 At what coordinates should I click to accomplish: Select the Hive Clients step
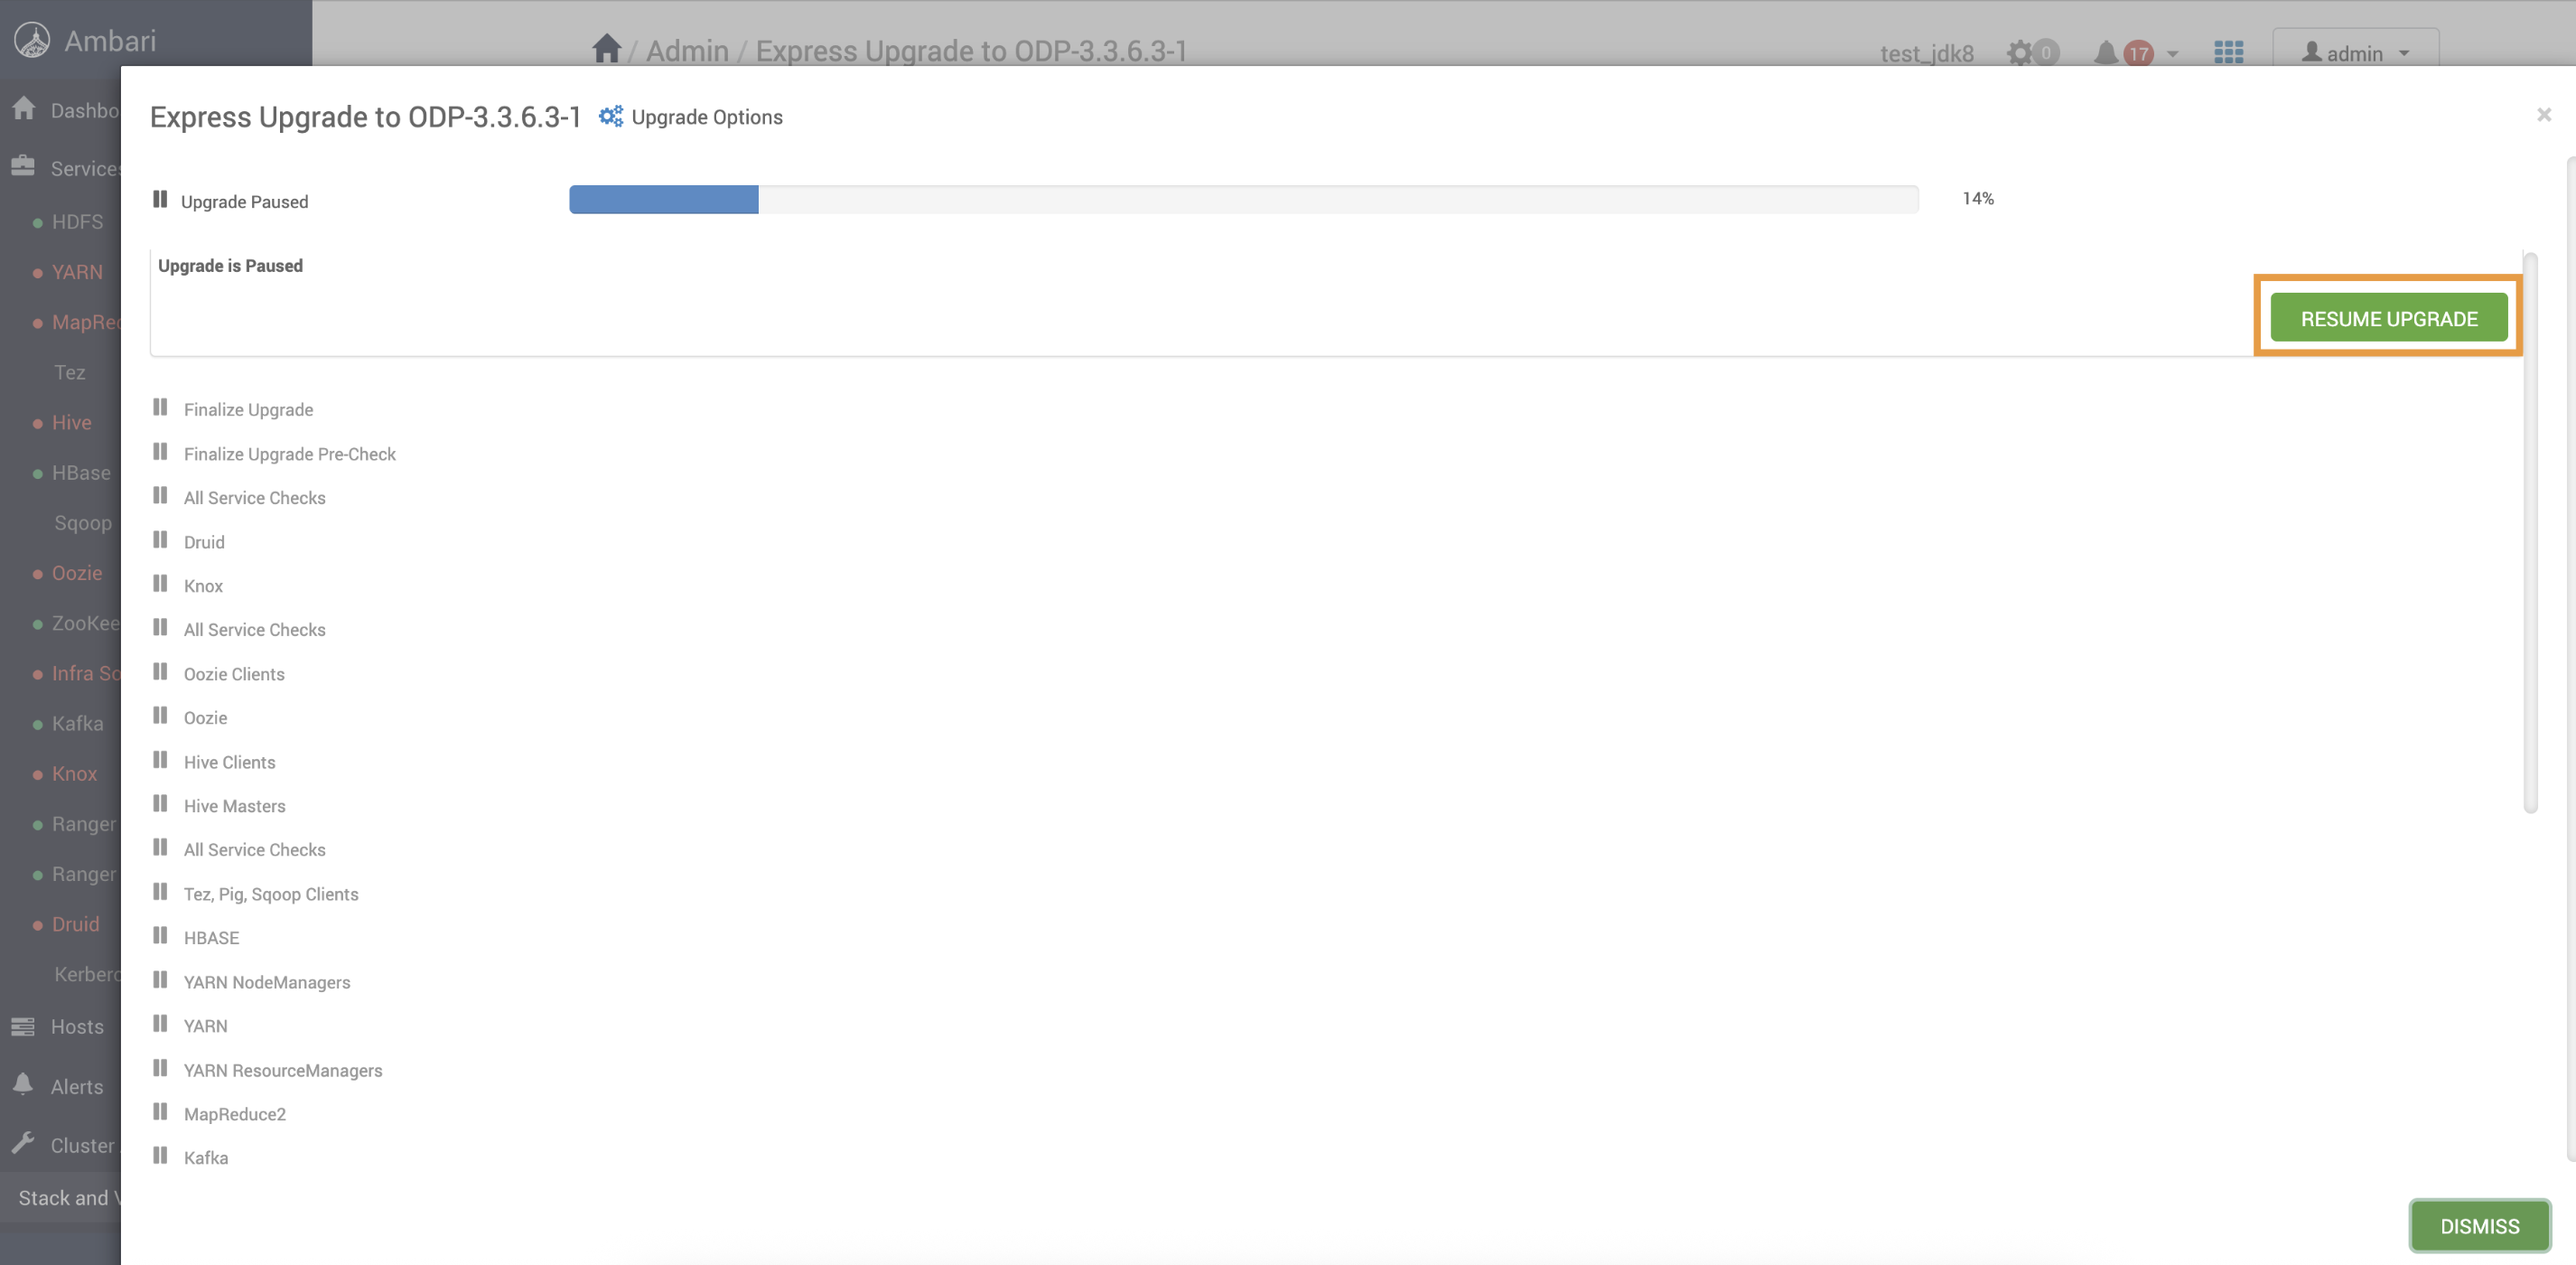coord(229,762)
